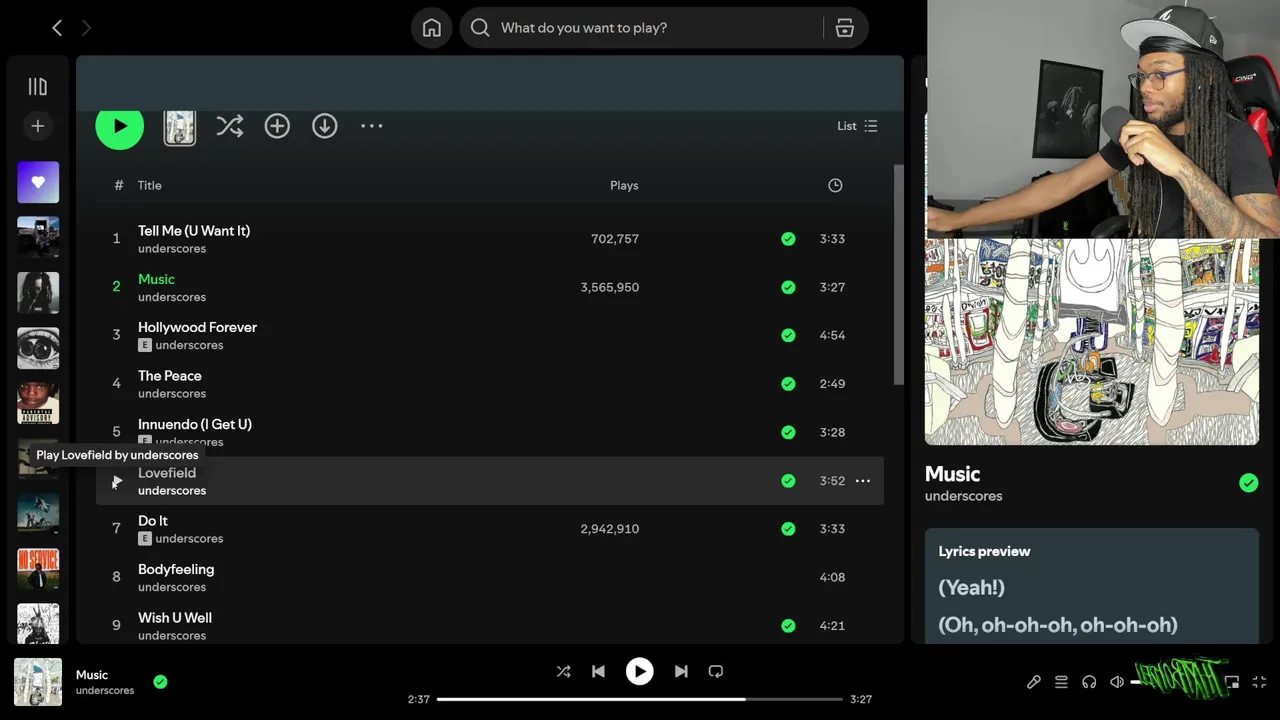This screenshot has height=720, width=1280.
Task: Open the List view dropdown
Action: point(857,126)
